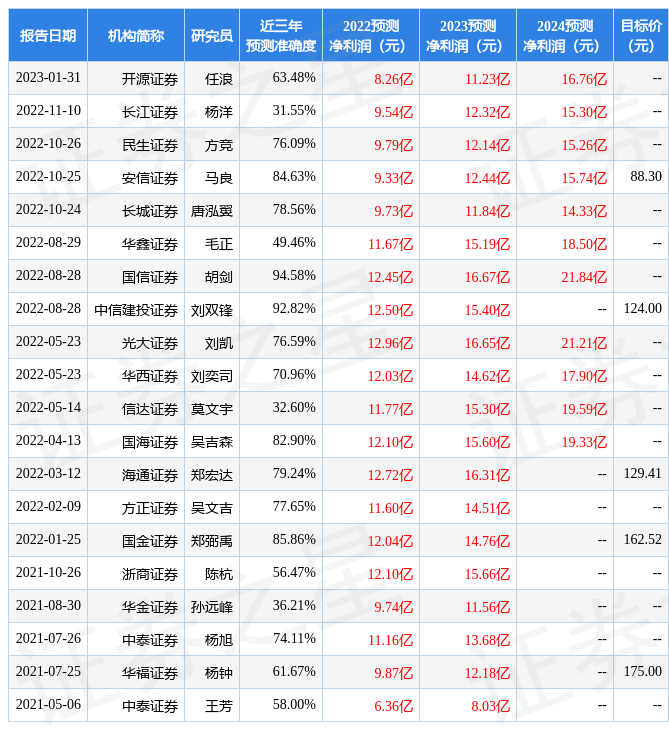Select institution 长城证券

[x=150, y=211]
